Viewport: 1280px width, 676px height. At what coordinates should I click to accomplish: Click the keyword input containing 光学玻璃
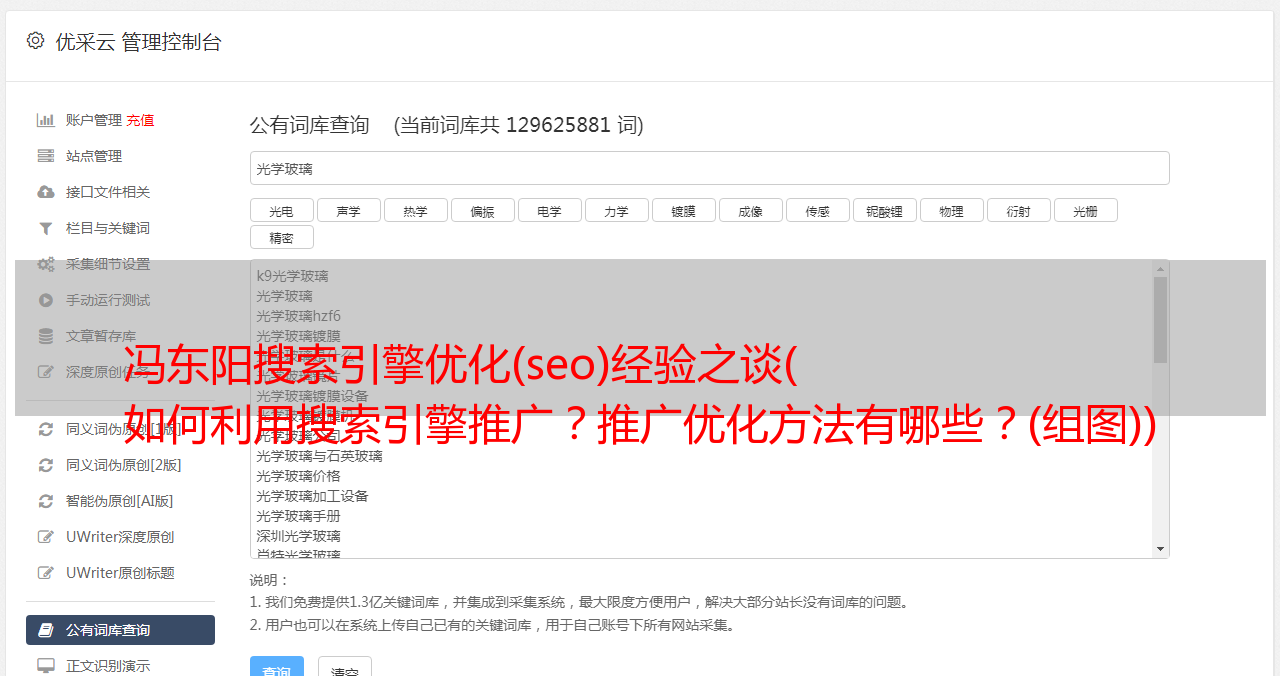(x=709, y=168)
